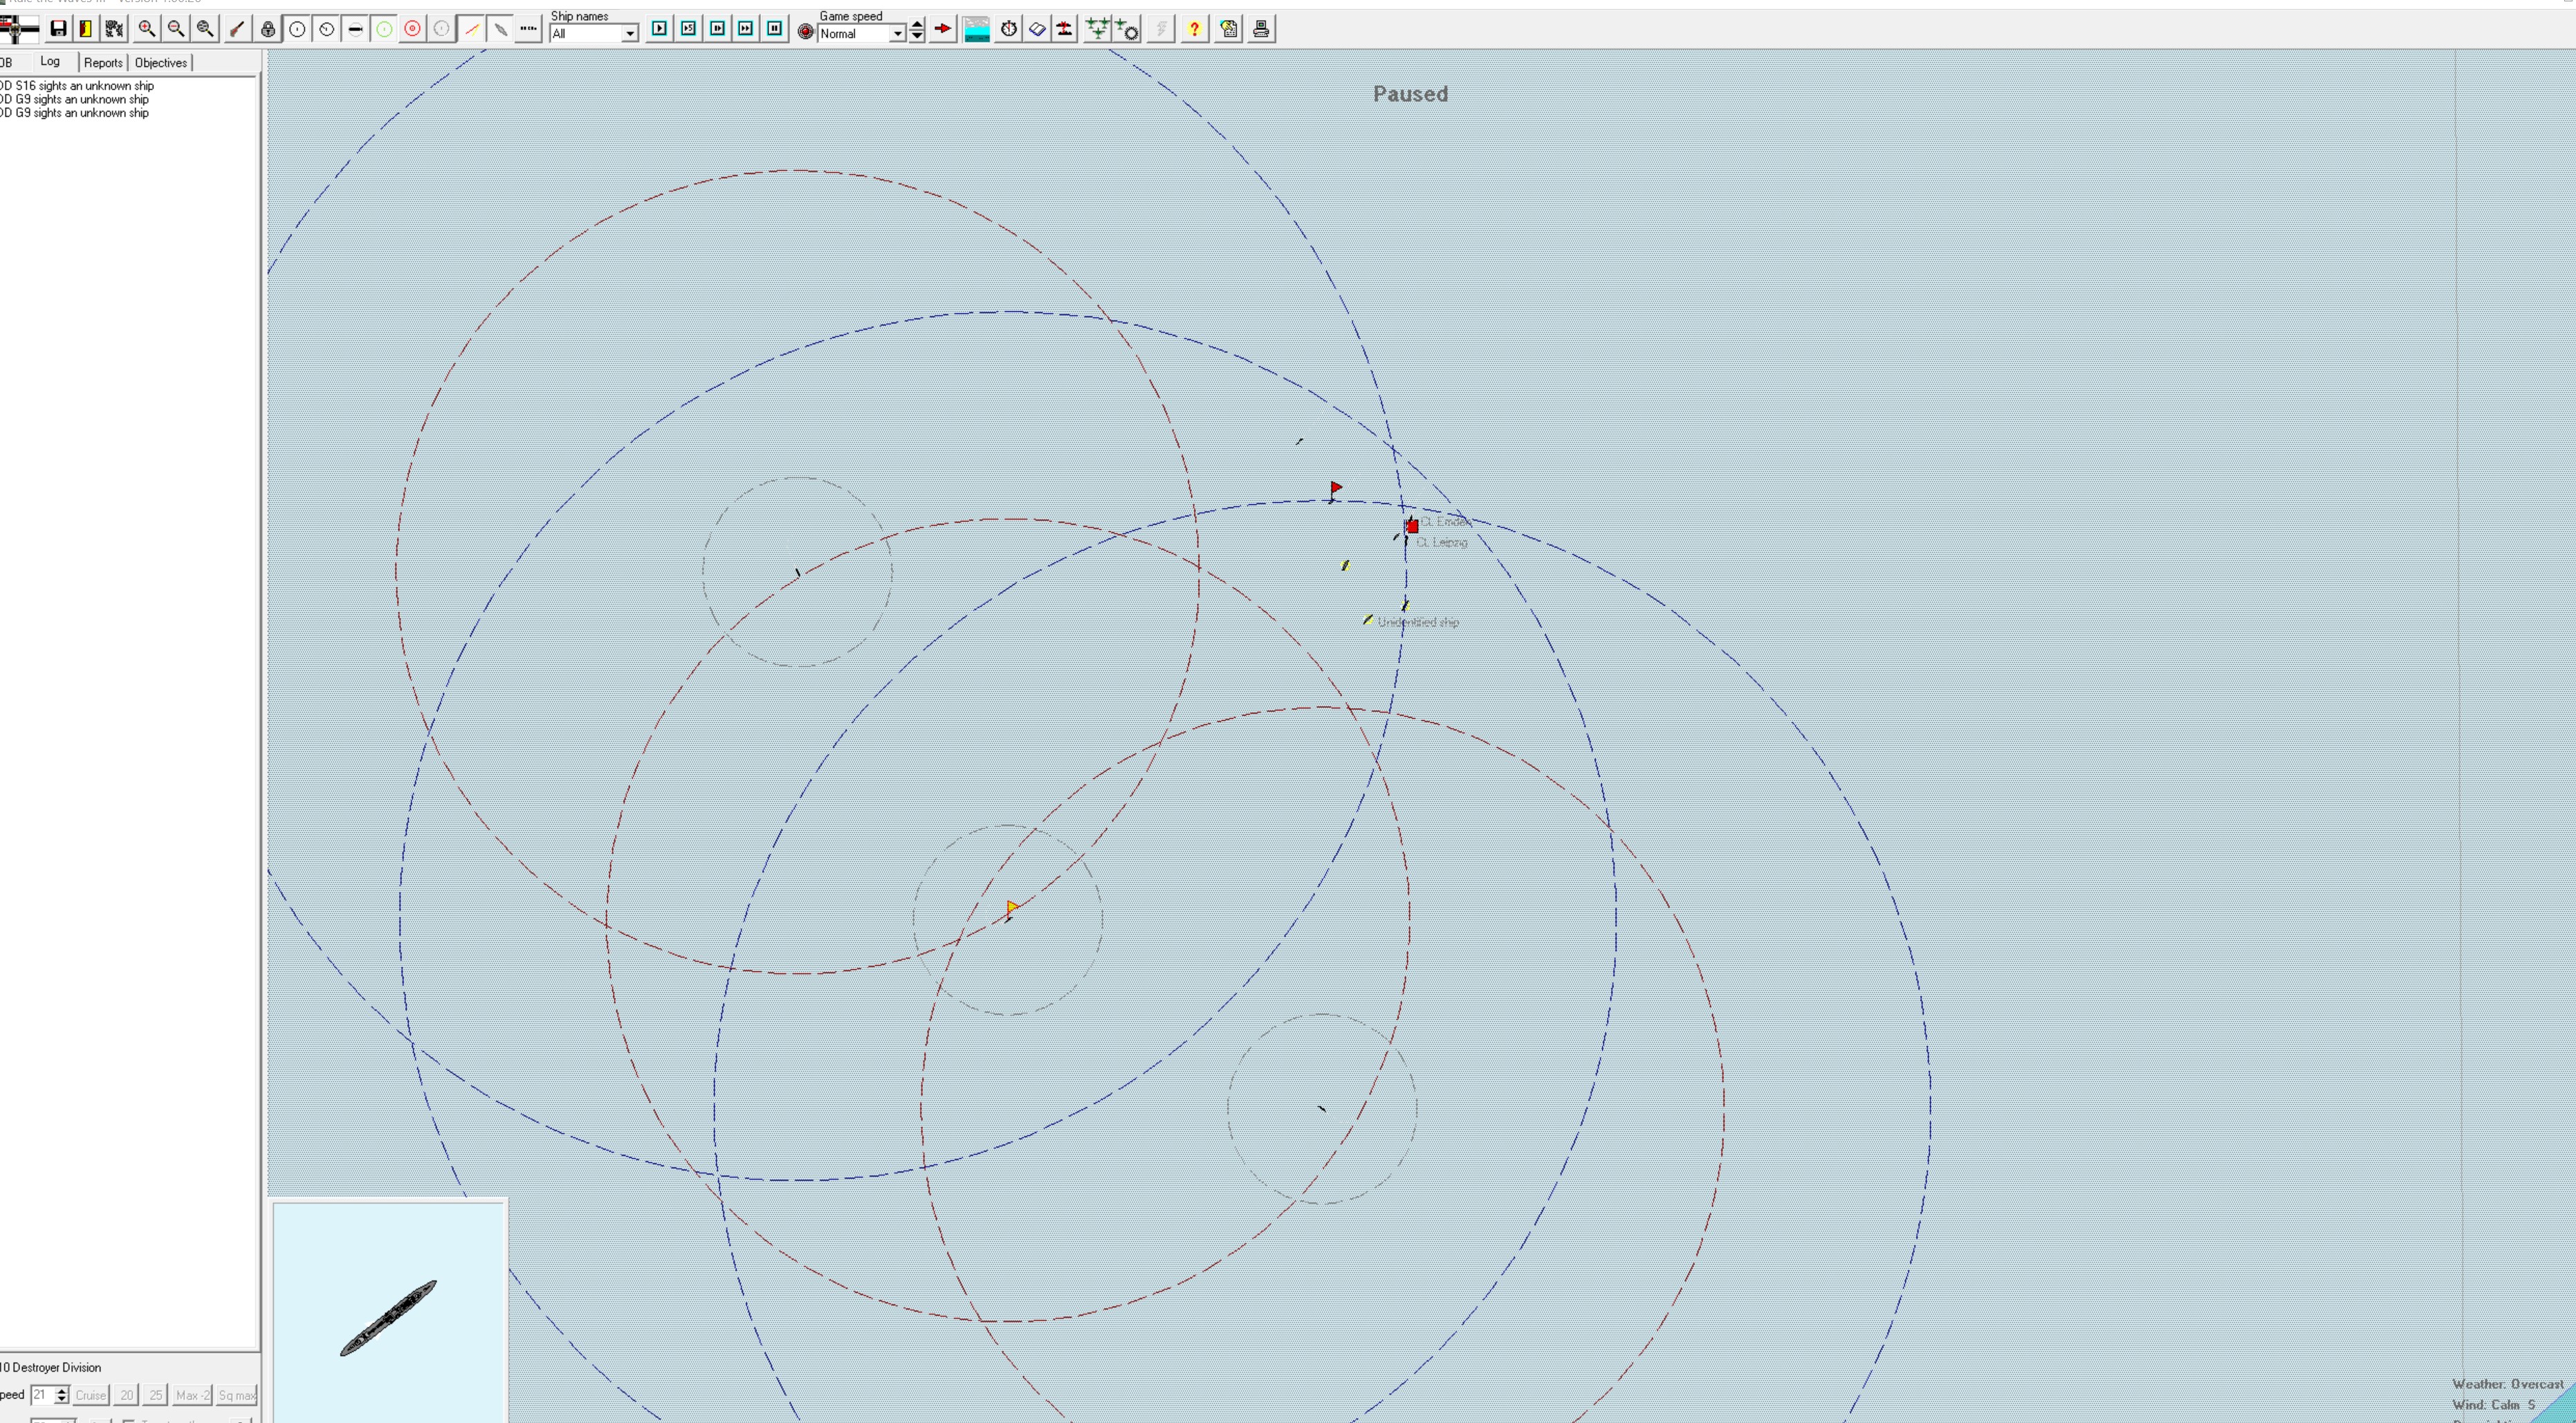Click the document notes icon
Viewport: 2576px width, 1423px height.
[x=1229, y=29]
